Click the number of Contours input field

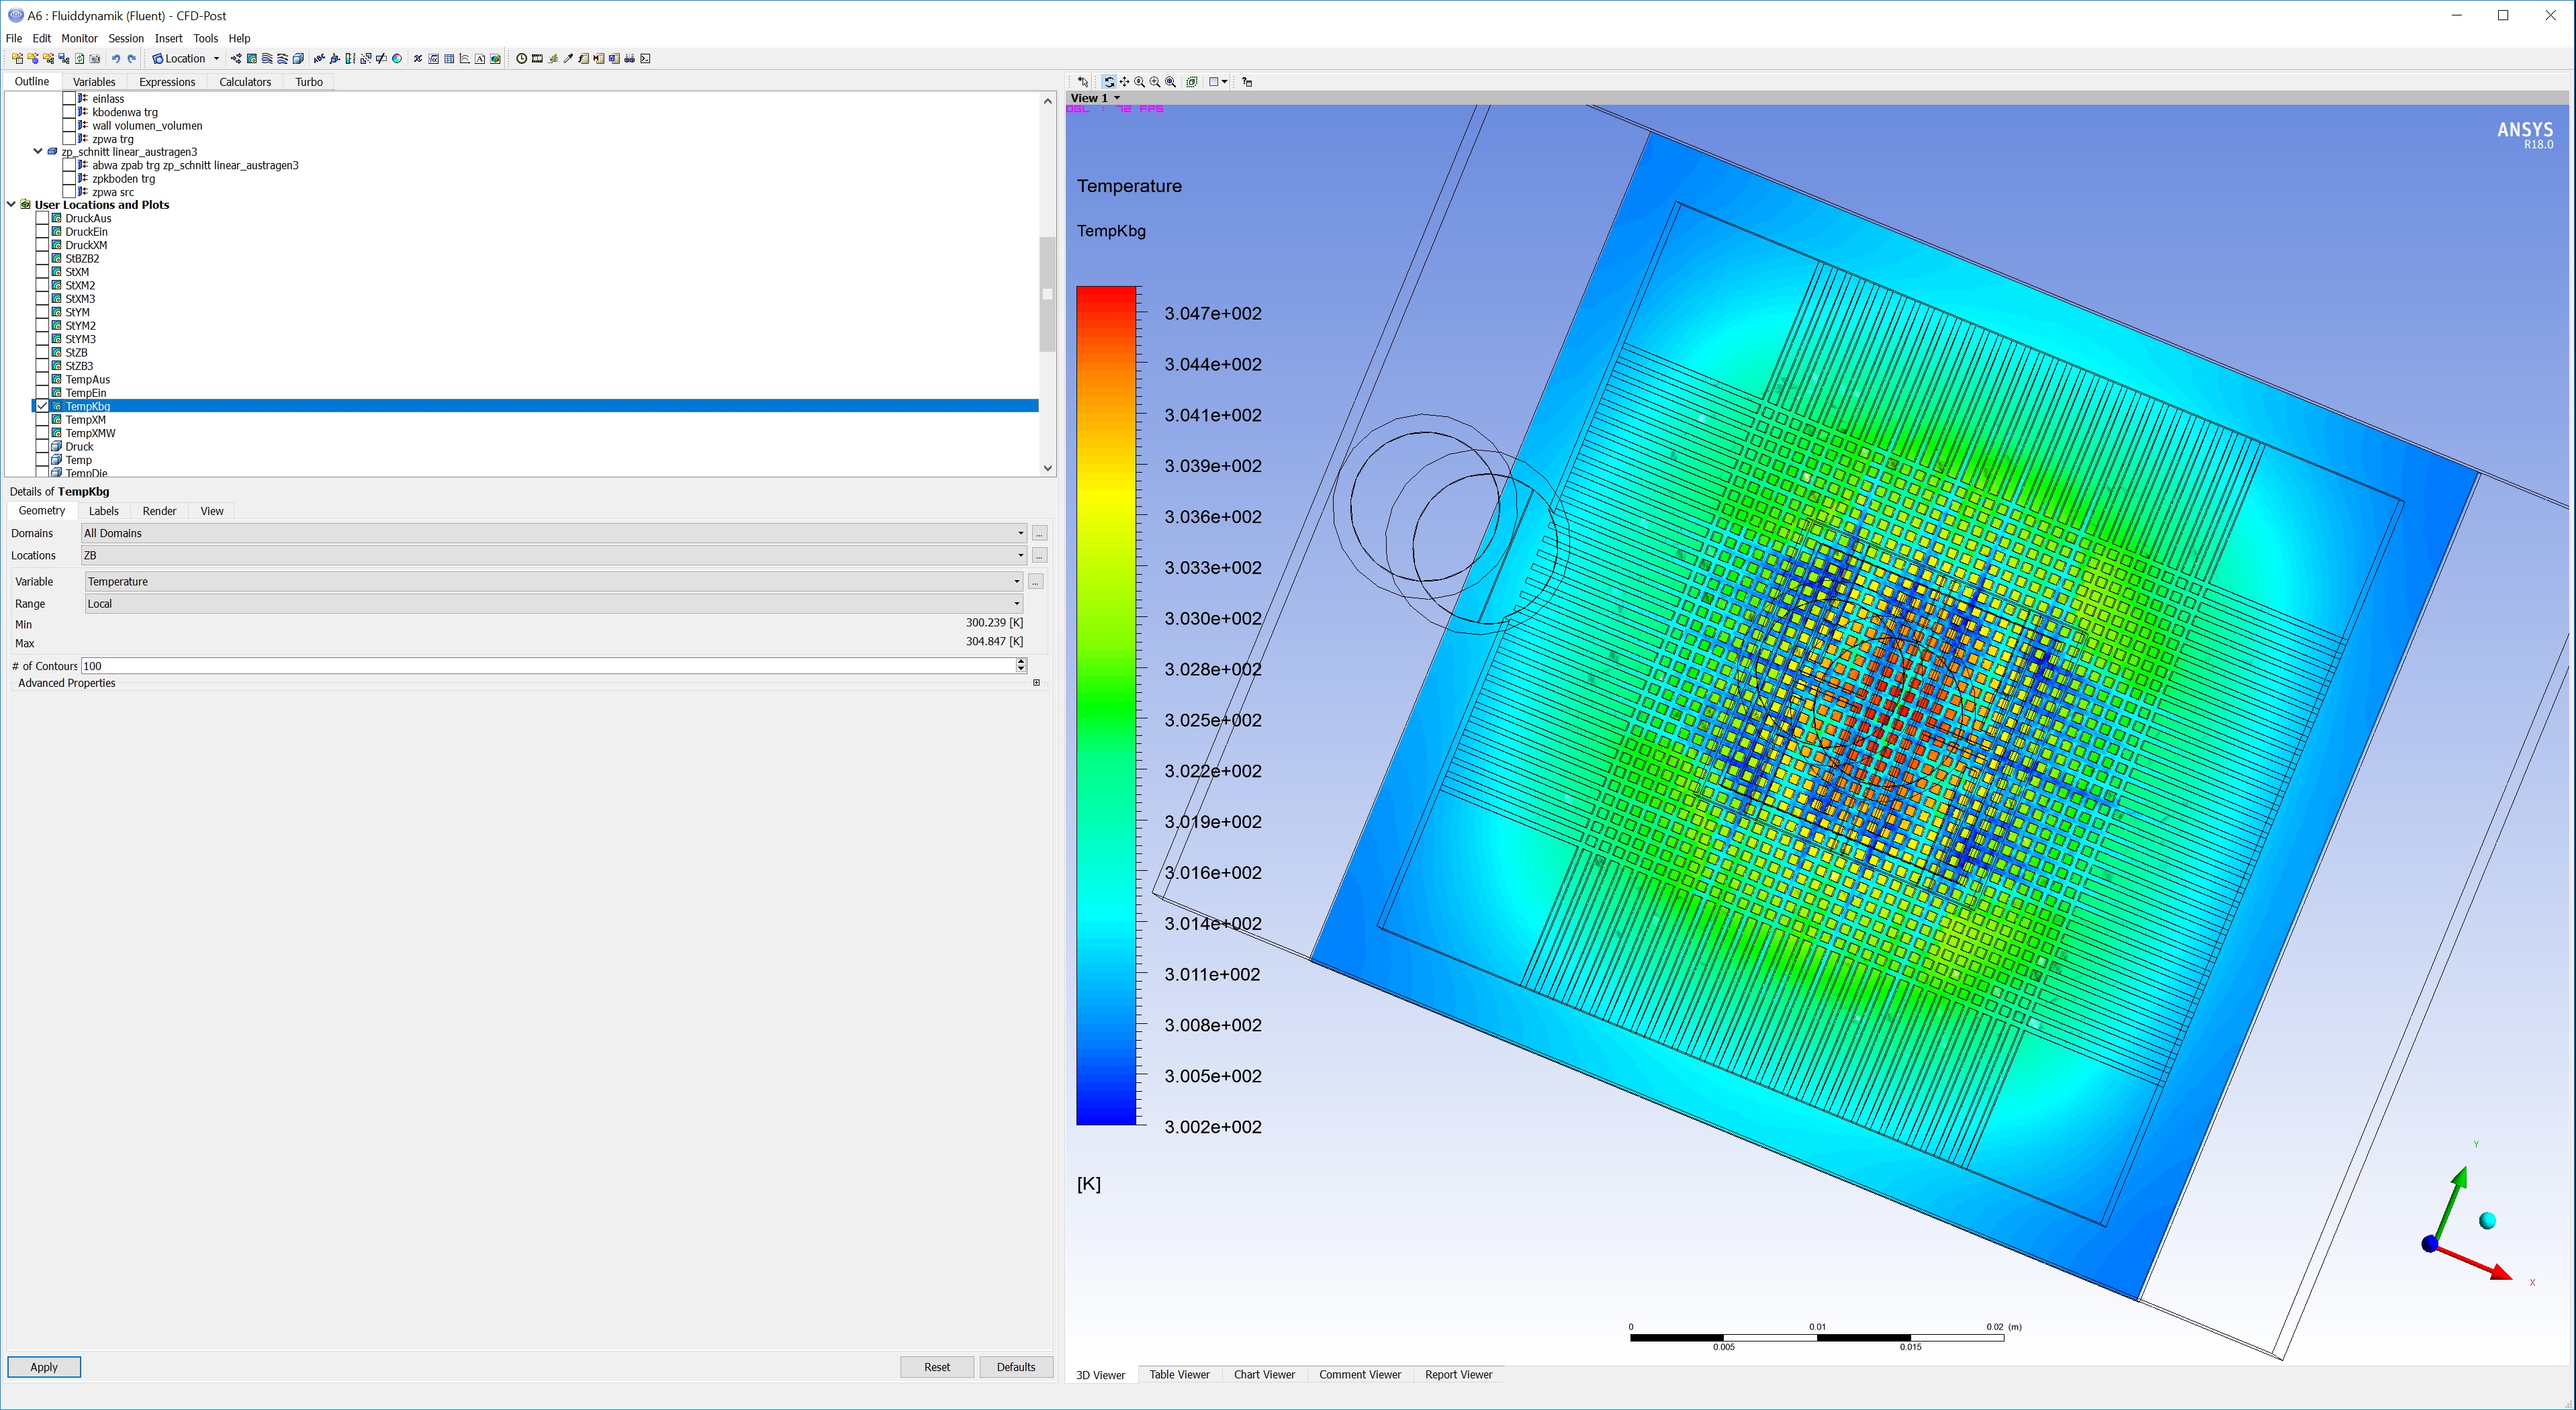(545, 666)
